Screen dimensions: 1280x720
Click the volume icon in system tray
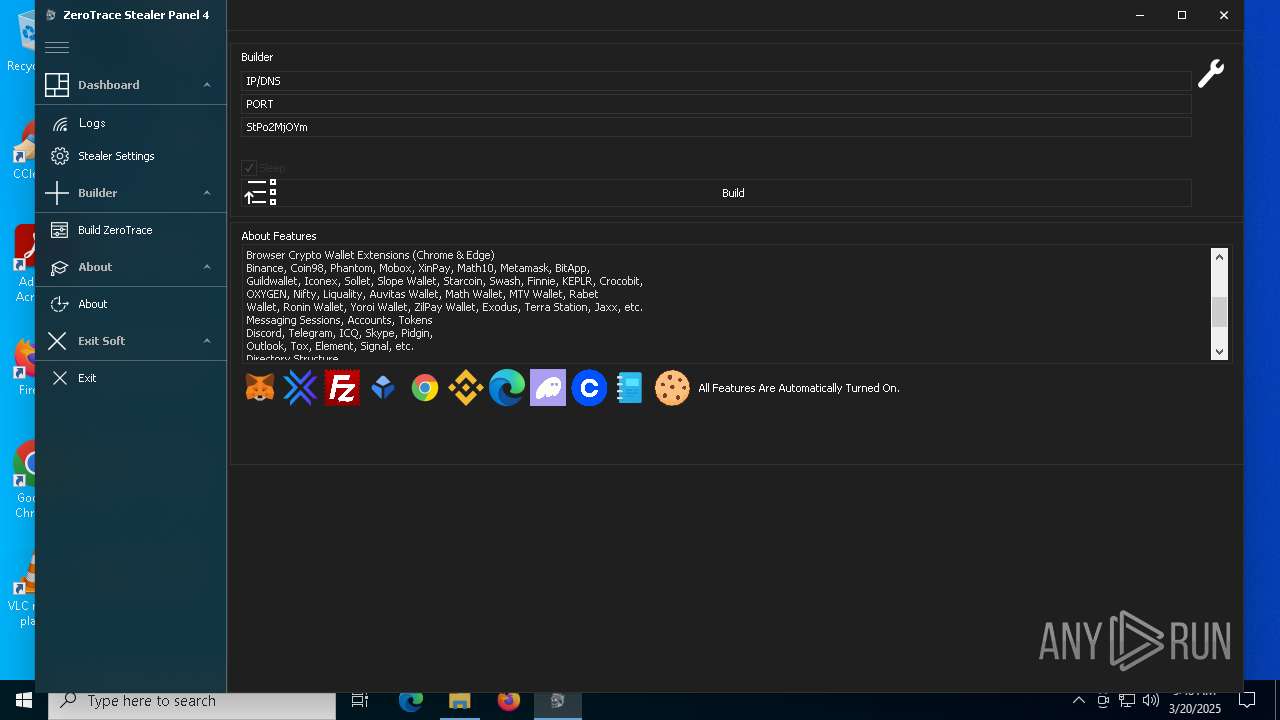1151,701
